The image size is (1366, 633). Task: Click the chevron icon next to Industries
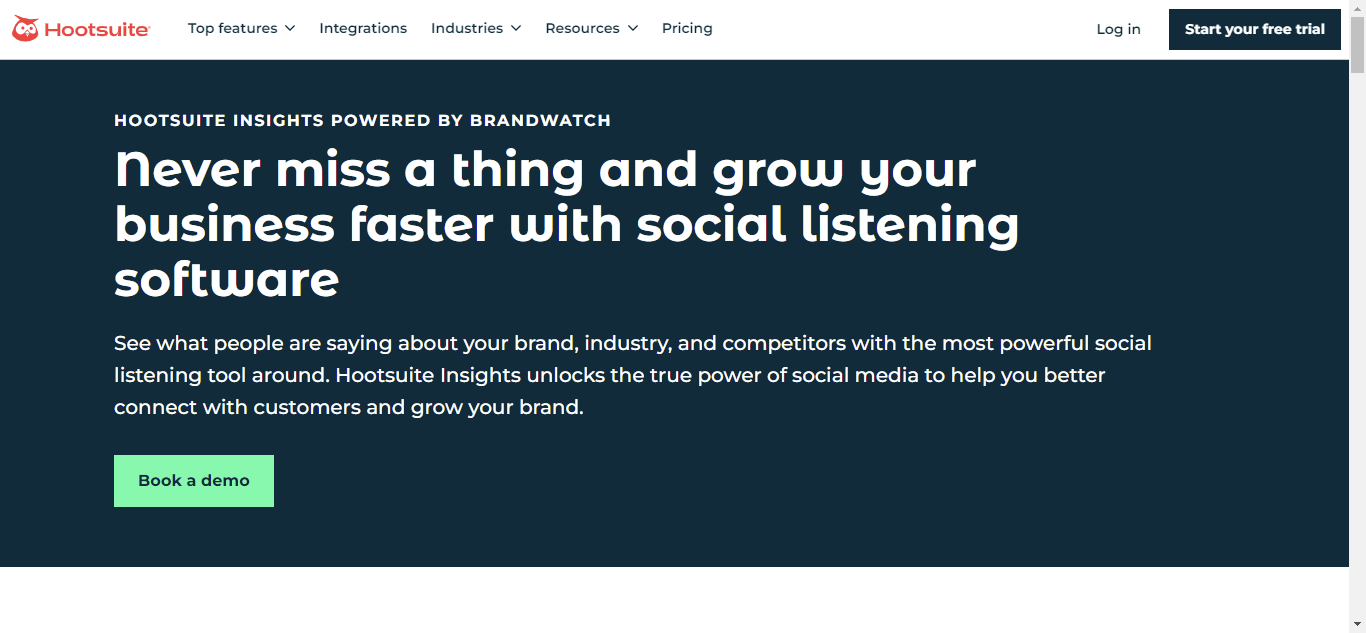pos(517,28)
